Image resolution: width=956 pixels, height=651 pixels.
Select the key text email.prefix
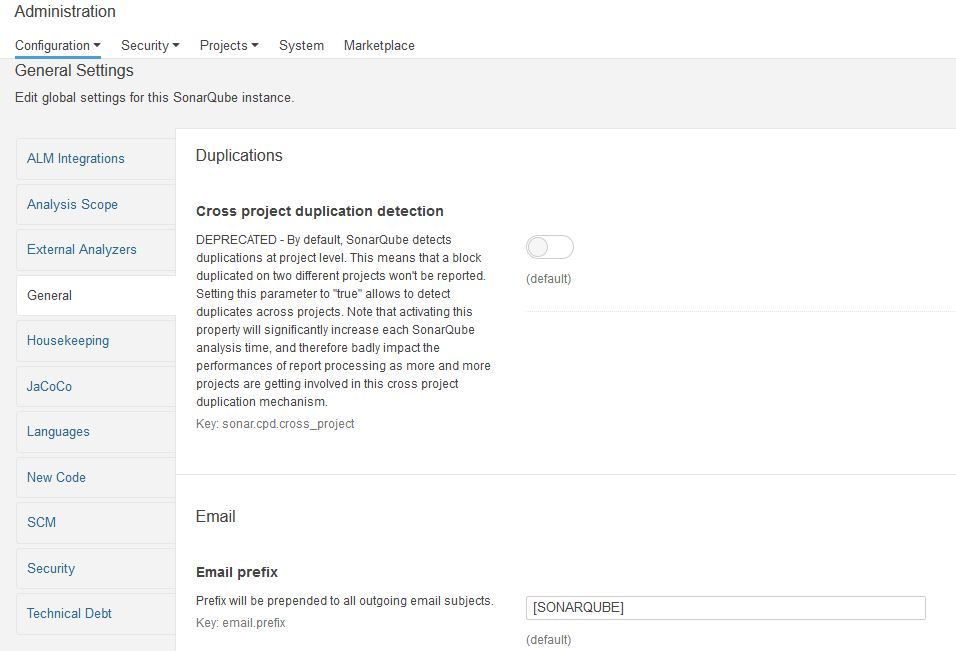254,623
